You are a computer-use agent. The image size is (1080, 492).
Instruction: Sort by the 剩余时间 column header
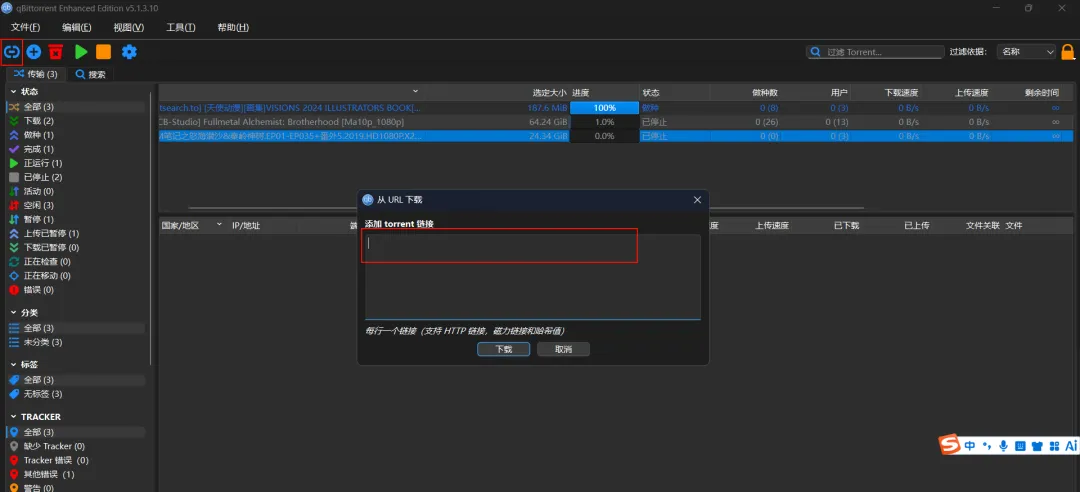coord(1041,92)
